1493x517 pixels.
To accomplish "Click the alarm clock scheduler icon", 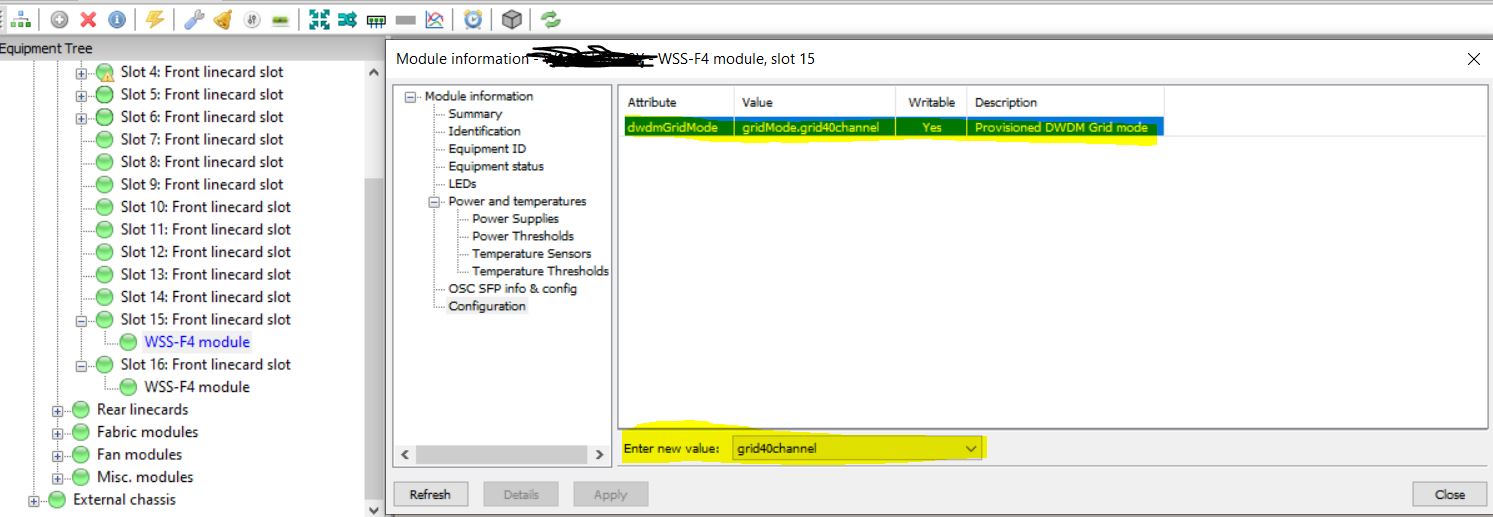I will pos(473,19).
